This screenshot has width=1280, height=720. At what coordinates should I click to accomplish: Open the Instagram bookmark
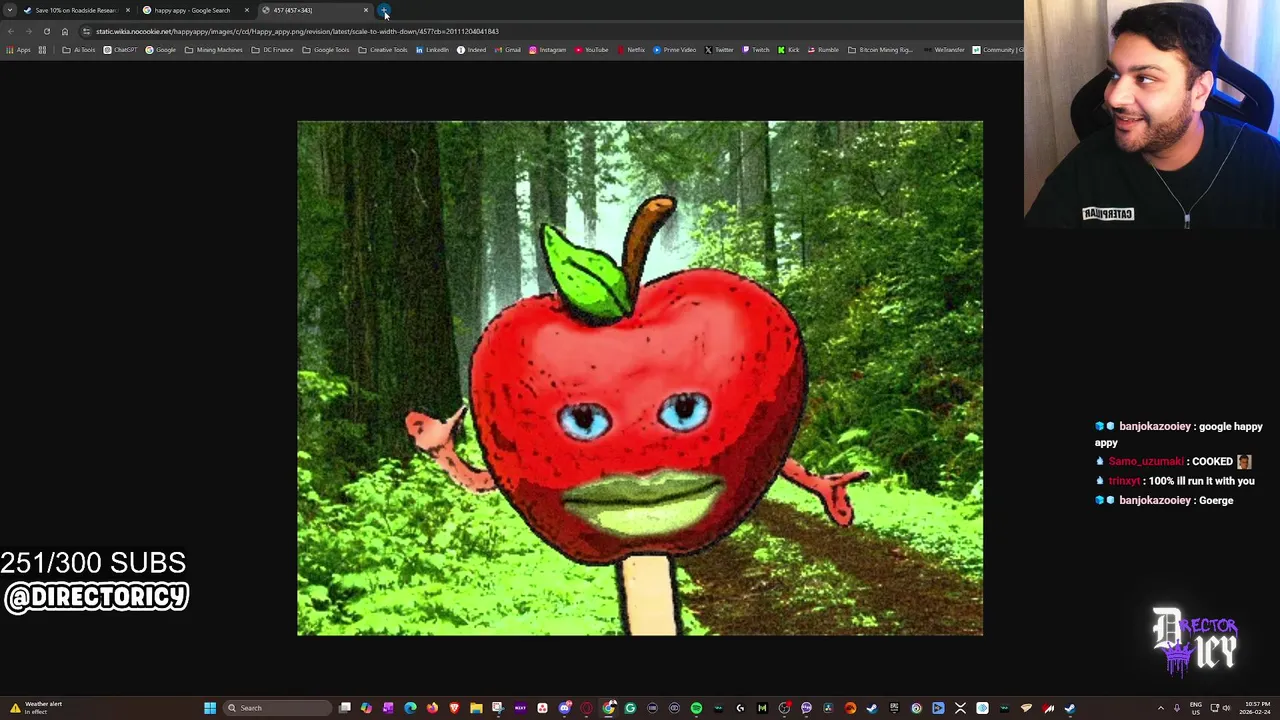548,50
